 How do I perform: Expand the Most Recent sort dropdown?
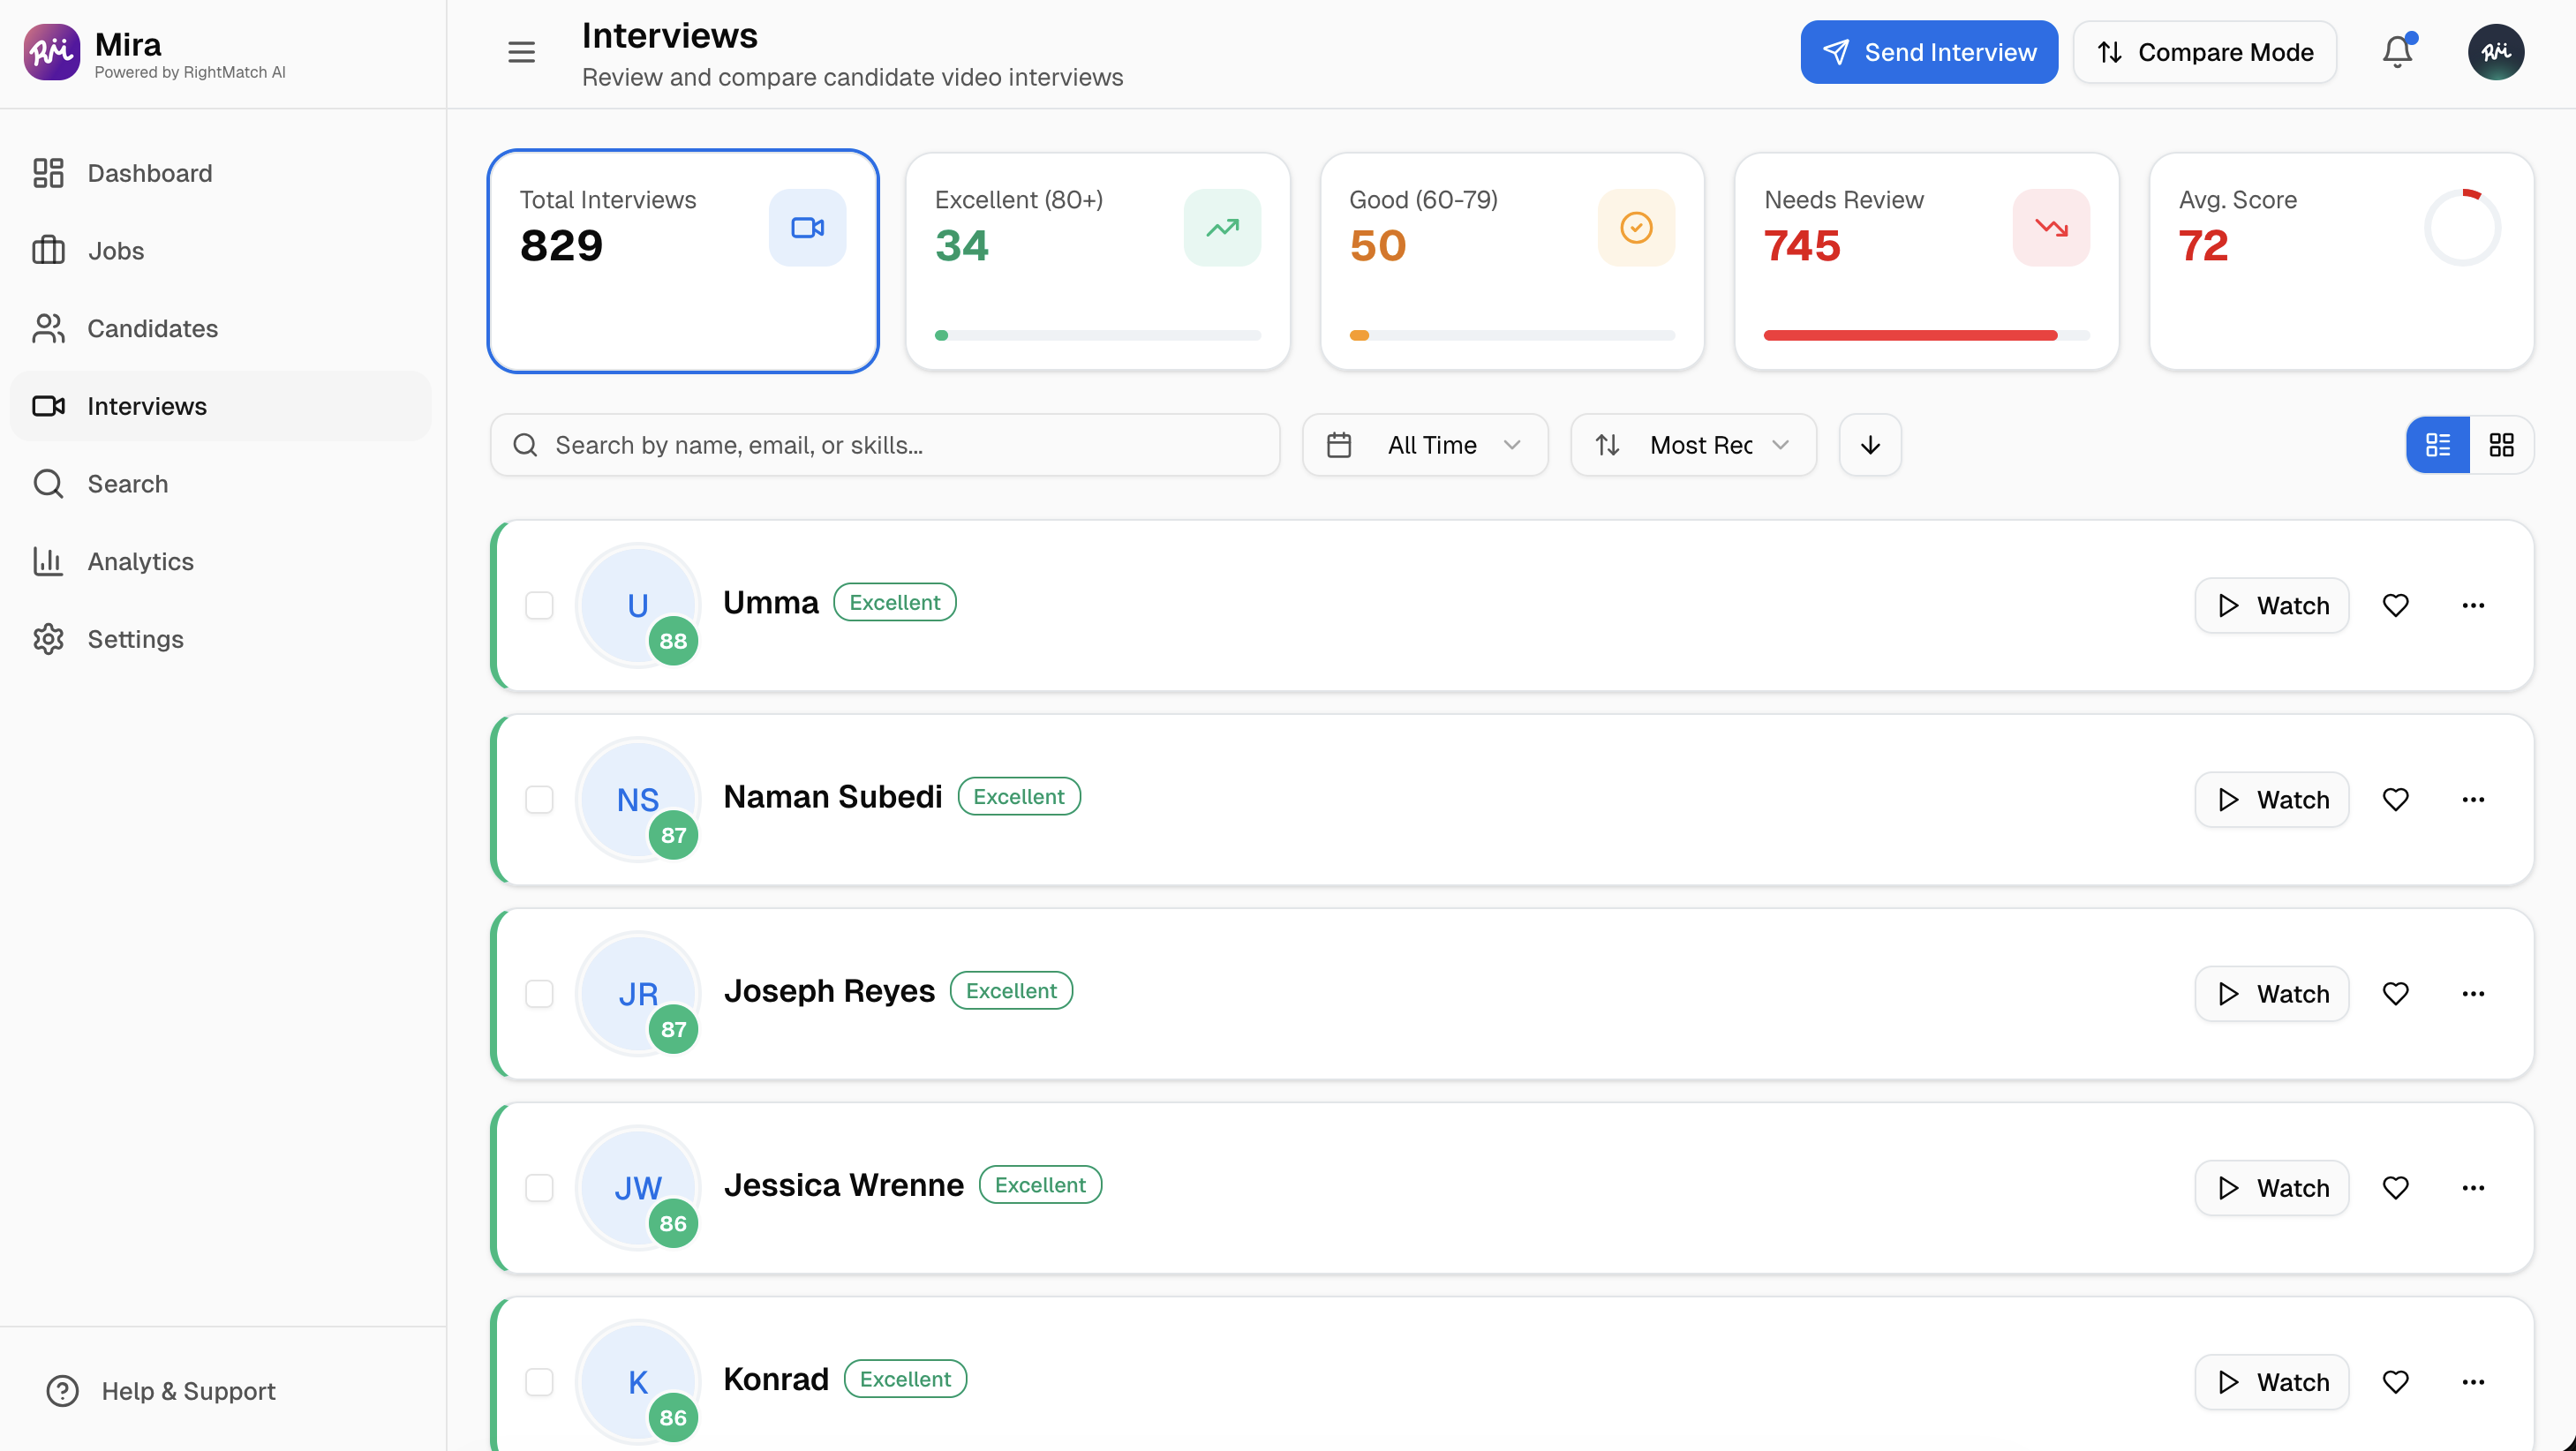(x=1693, y=444)
